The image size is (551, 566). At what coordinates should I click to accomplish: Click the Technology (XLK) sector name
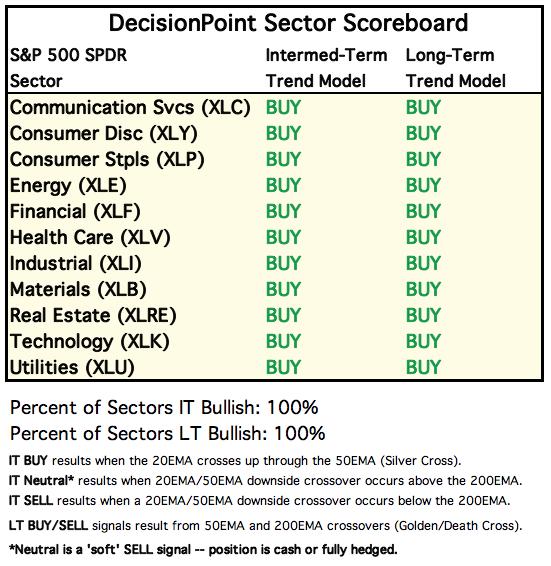coord(90,341)
